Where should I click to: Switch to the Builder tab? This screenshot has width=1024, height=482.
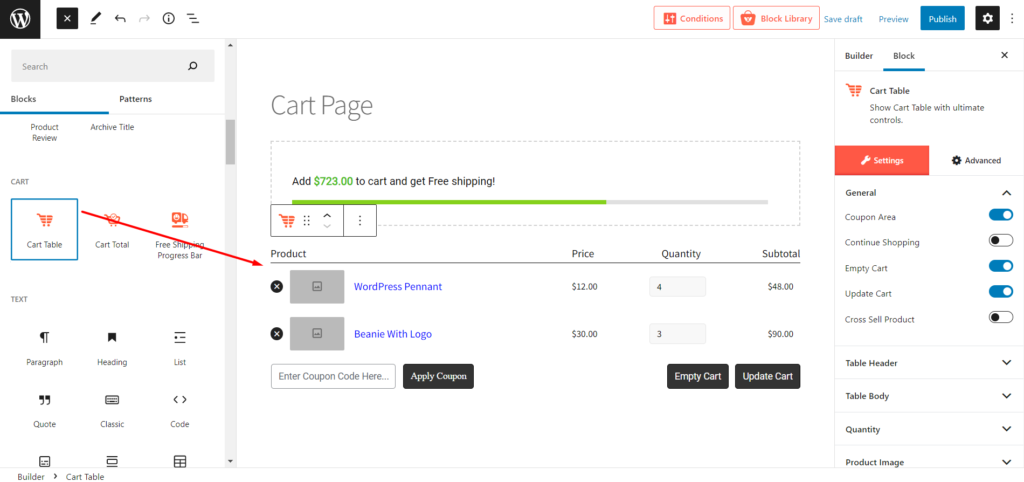[x=859, y=56]
